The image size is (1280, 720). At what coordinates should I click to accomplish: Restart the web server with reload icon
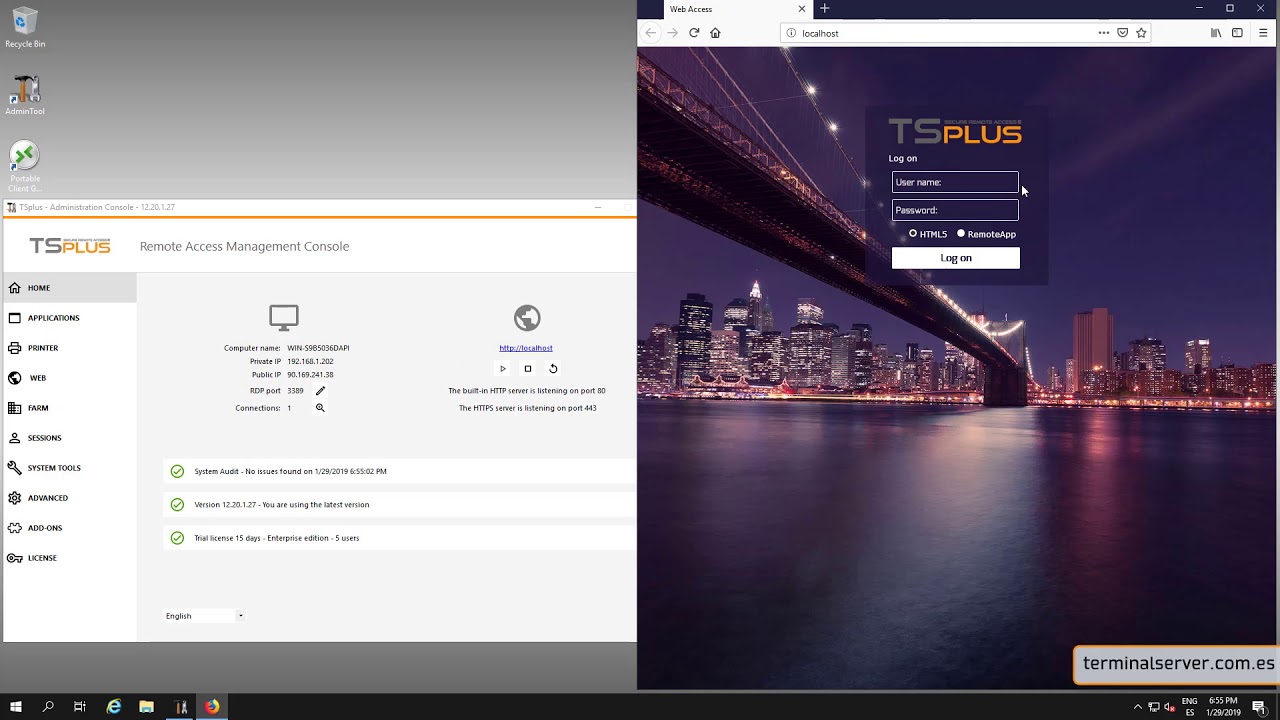(553, 369)
